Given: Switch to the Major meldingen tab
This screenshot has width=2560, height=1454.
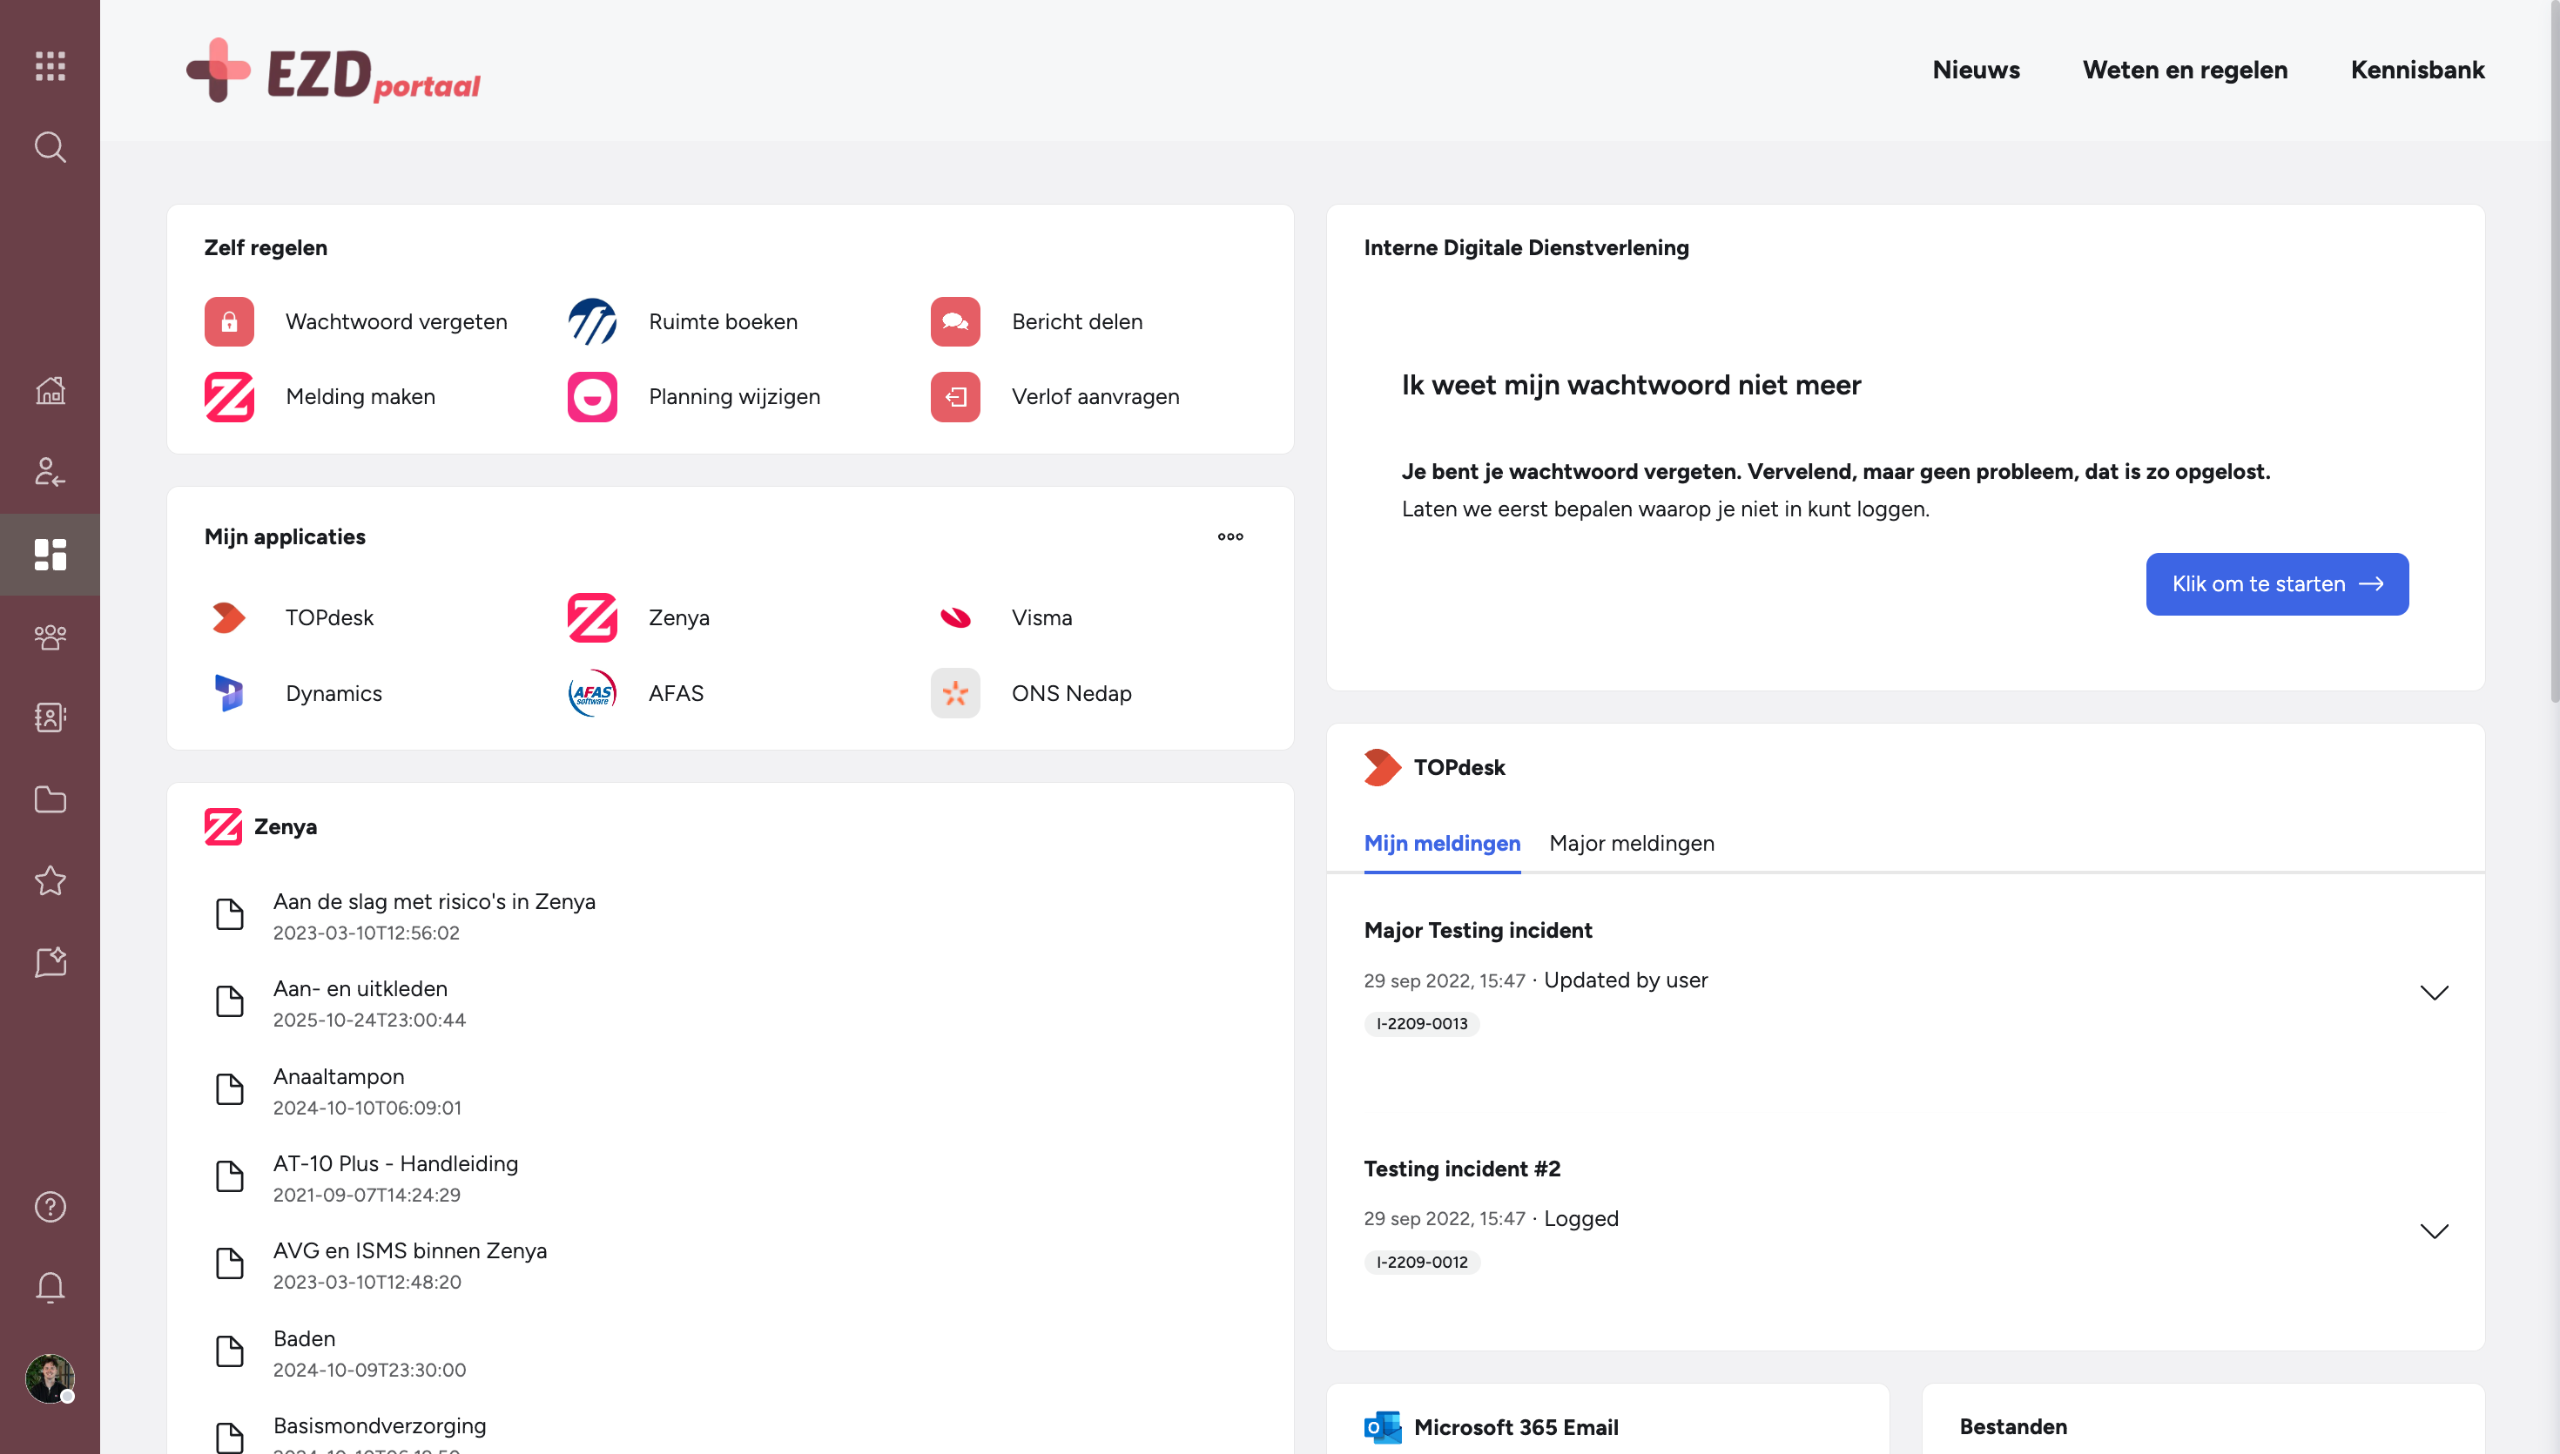Looking at the screenshot, I should (1631, 843).
